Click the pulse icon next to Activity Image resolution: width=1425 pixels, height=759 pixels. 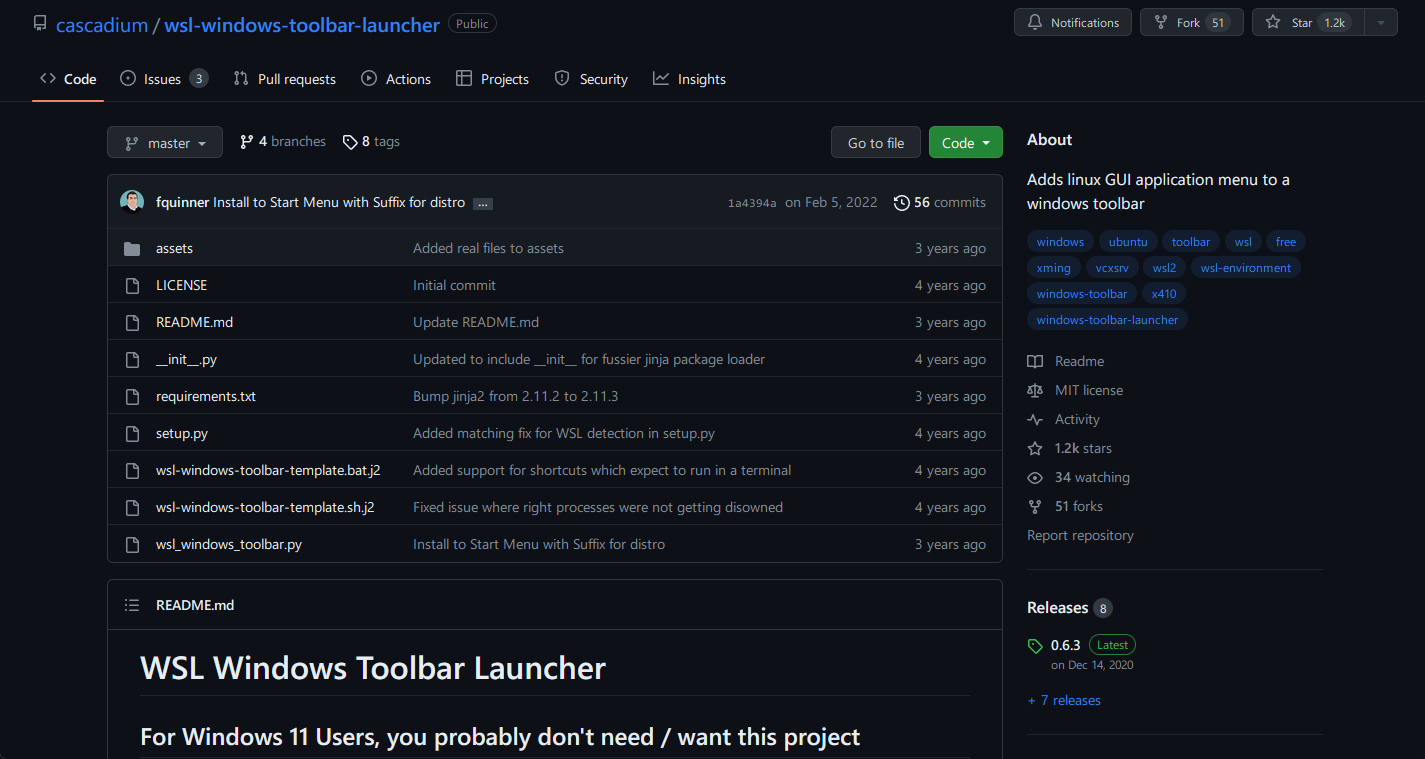[x=1035, y=420]
